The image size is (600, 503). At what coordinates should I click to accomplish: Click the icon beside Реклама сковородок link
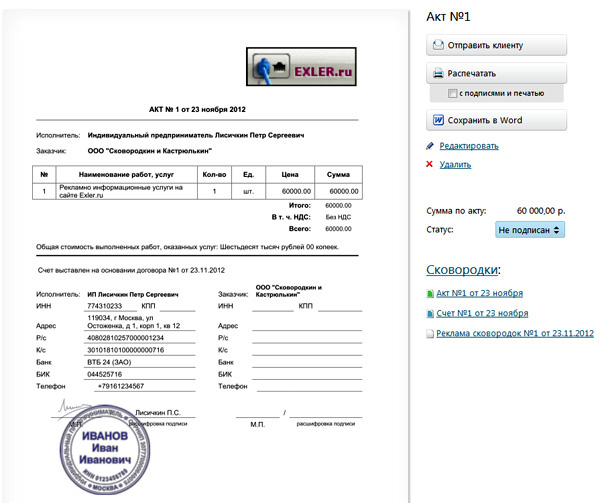click(430, 333)
